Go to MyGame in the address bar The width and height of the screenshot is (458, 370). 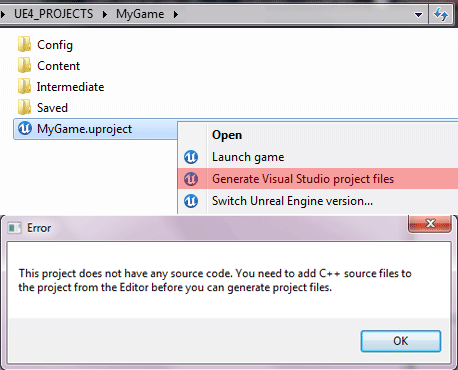[140, 14]
